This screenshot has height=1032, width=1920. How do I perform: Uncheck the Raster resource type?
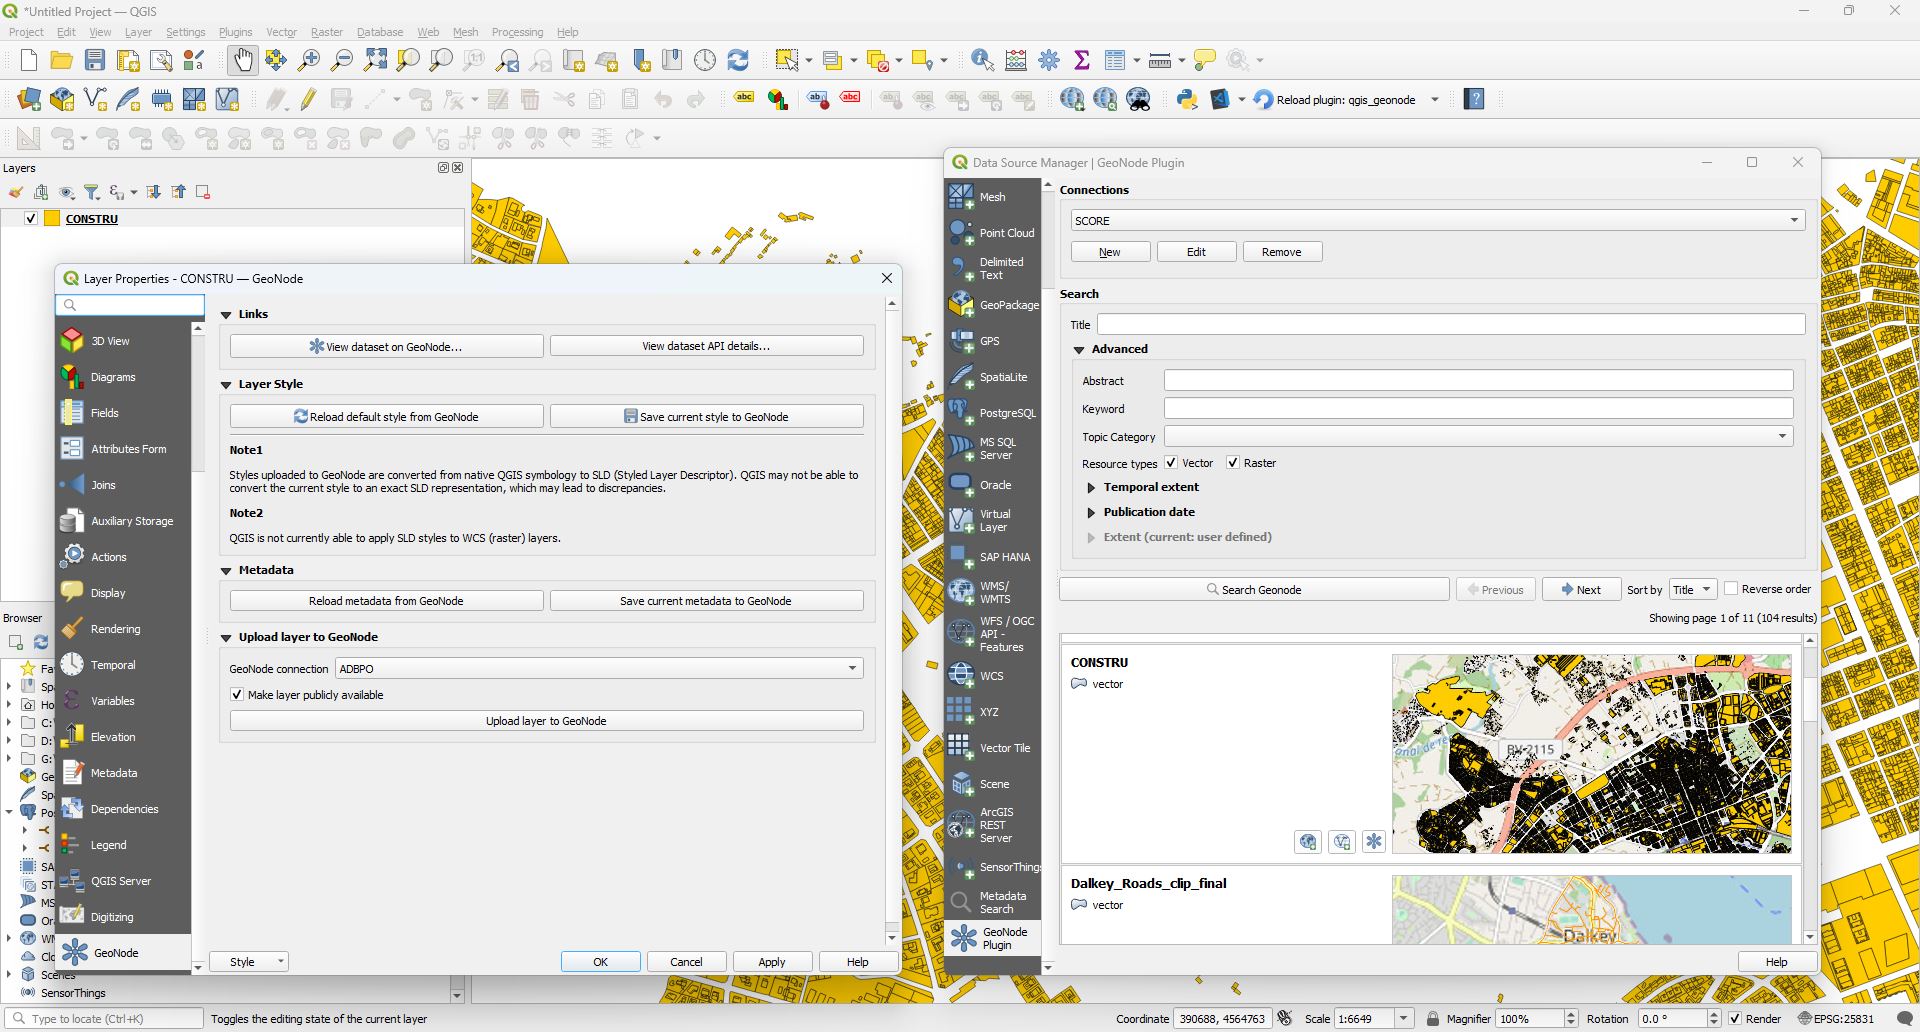(x=1233, y=463)
